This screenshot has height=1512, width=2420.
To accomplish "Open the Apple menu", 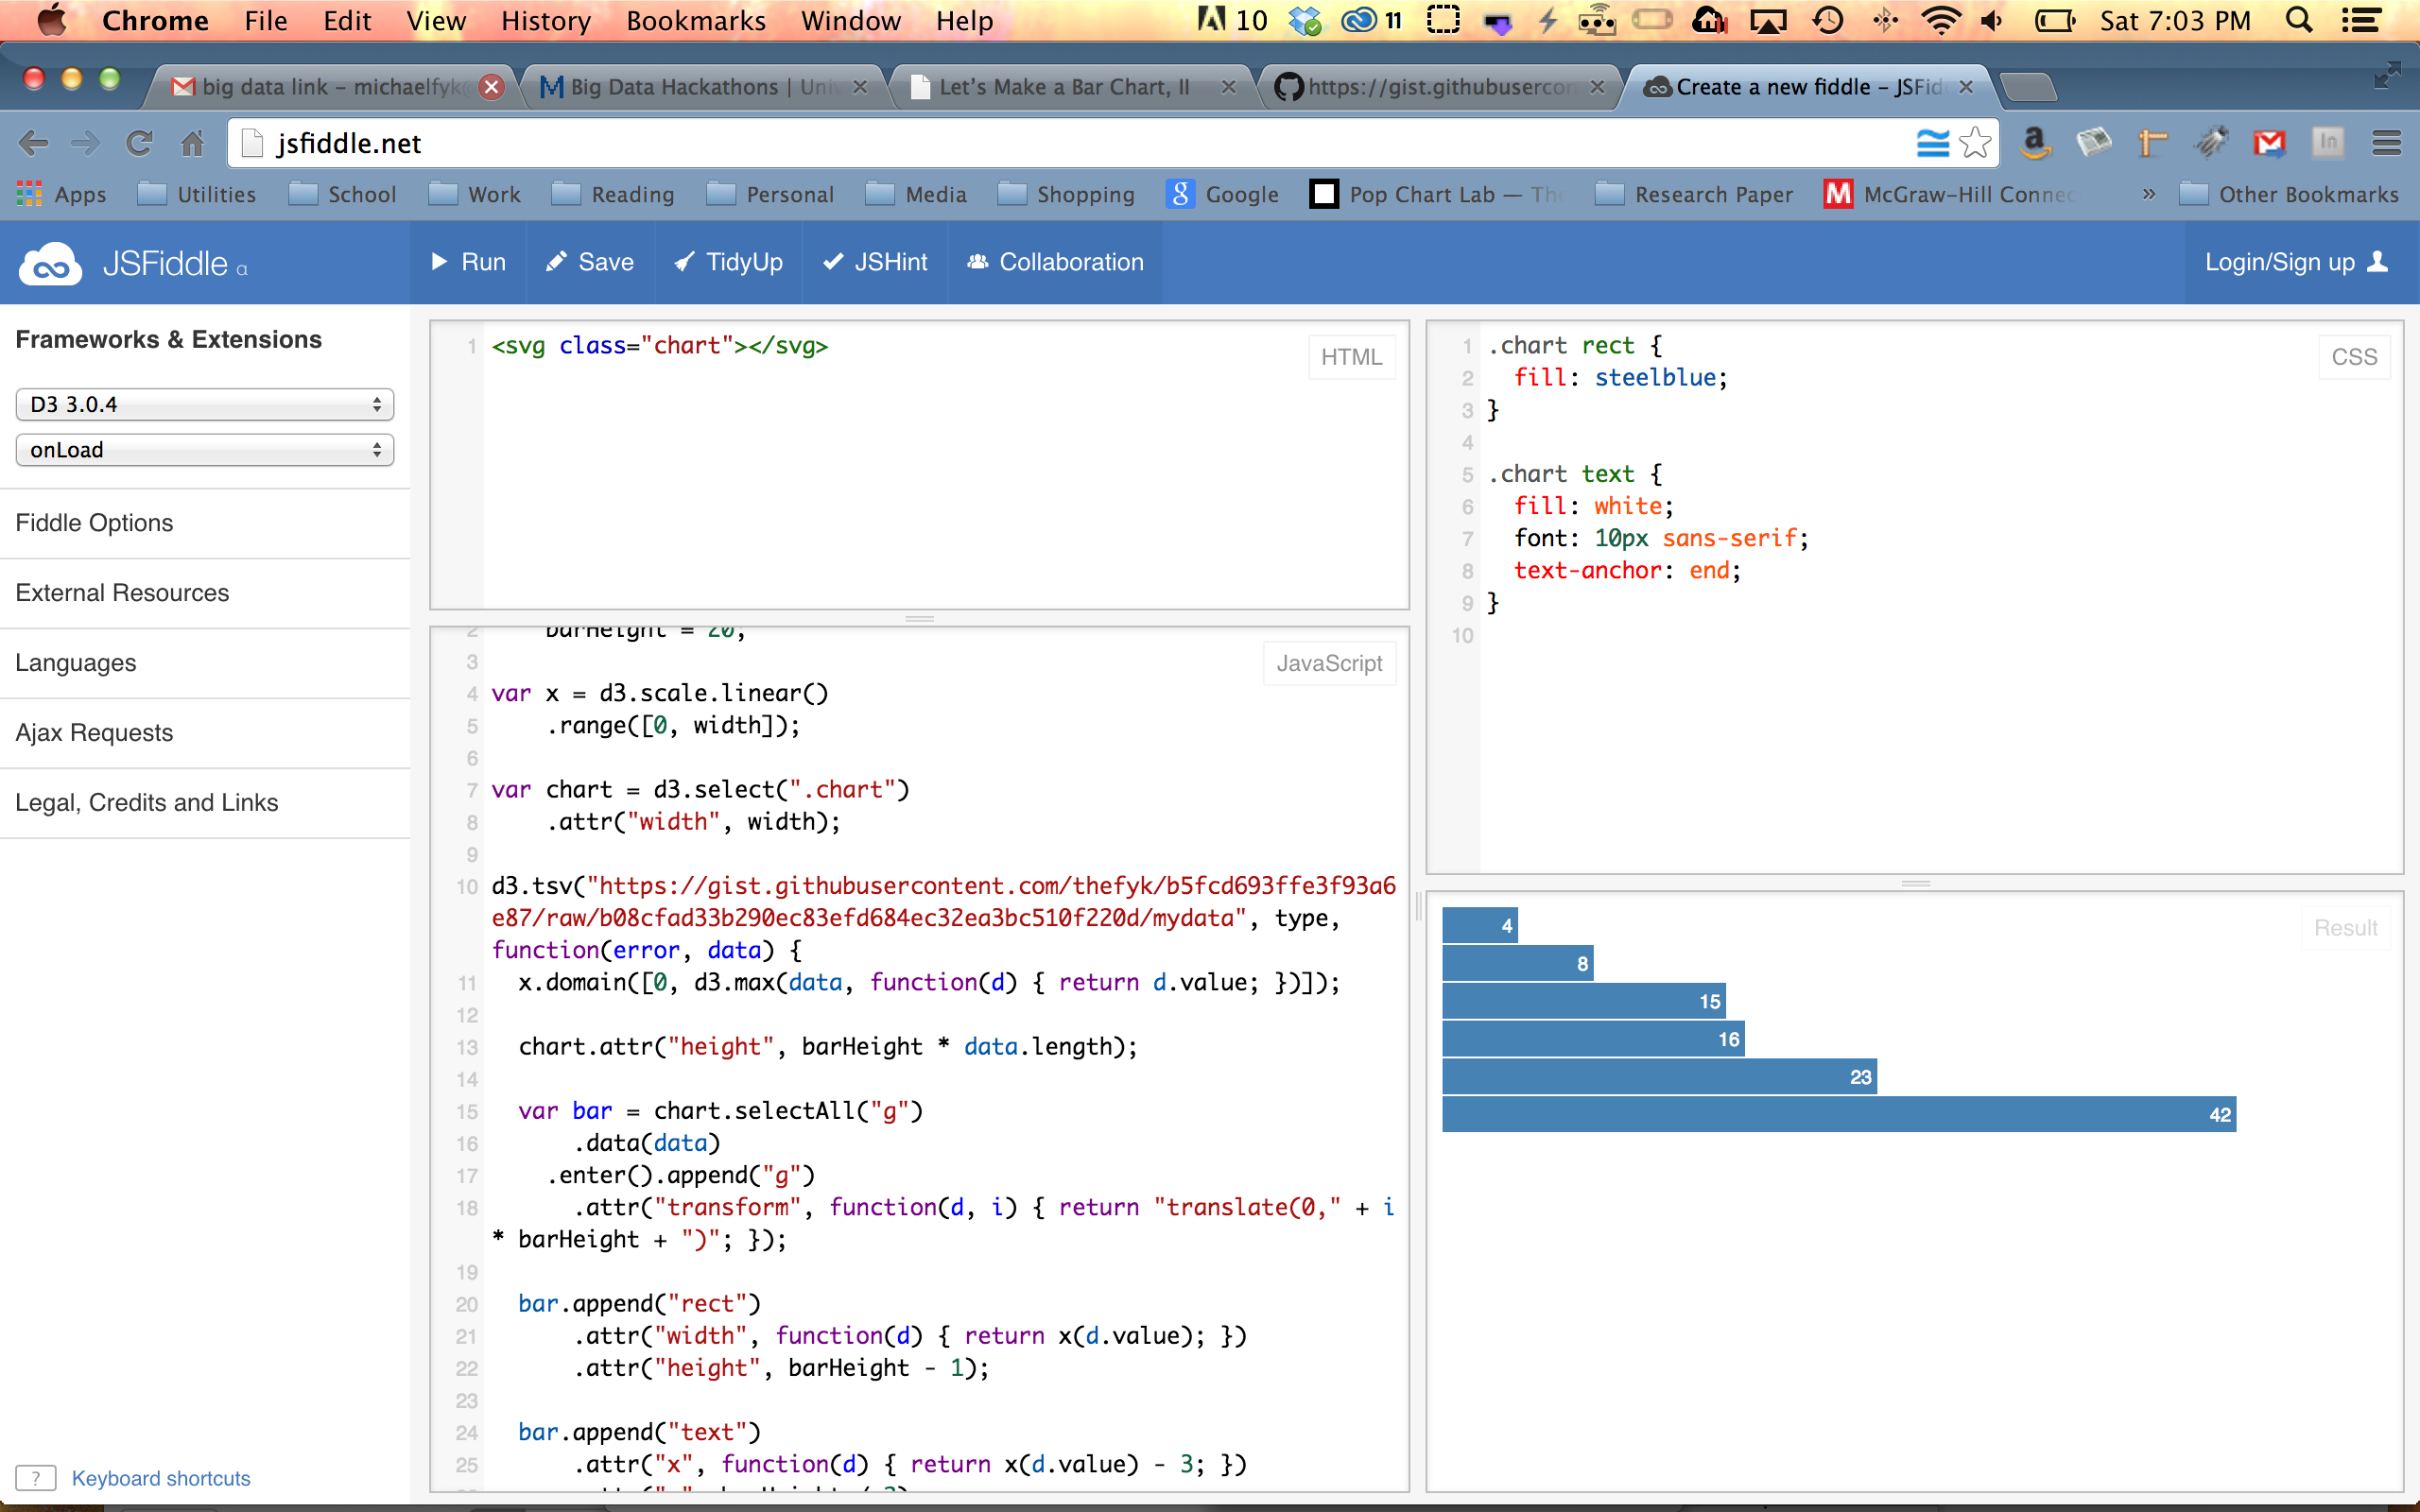I will pos(50,20).
